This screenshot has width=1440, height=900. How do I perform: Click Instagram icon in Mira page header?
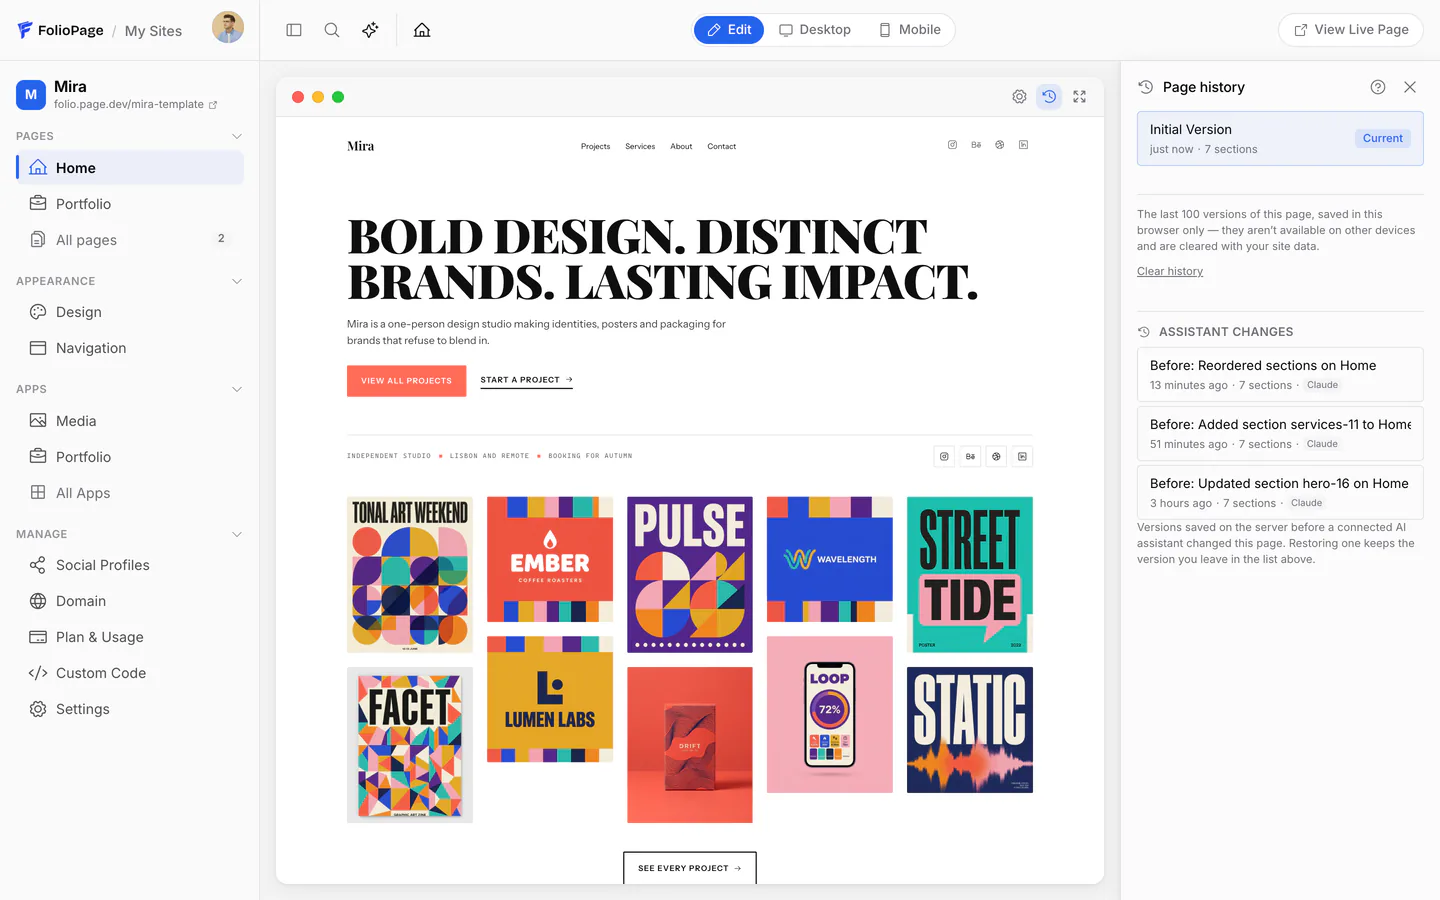[x=952, y=145]
